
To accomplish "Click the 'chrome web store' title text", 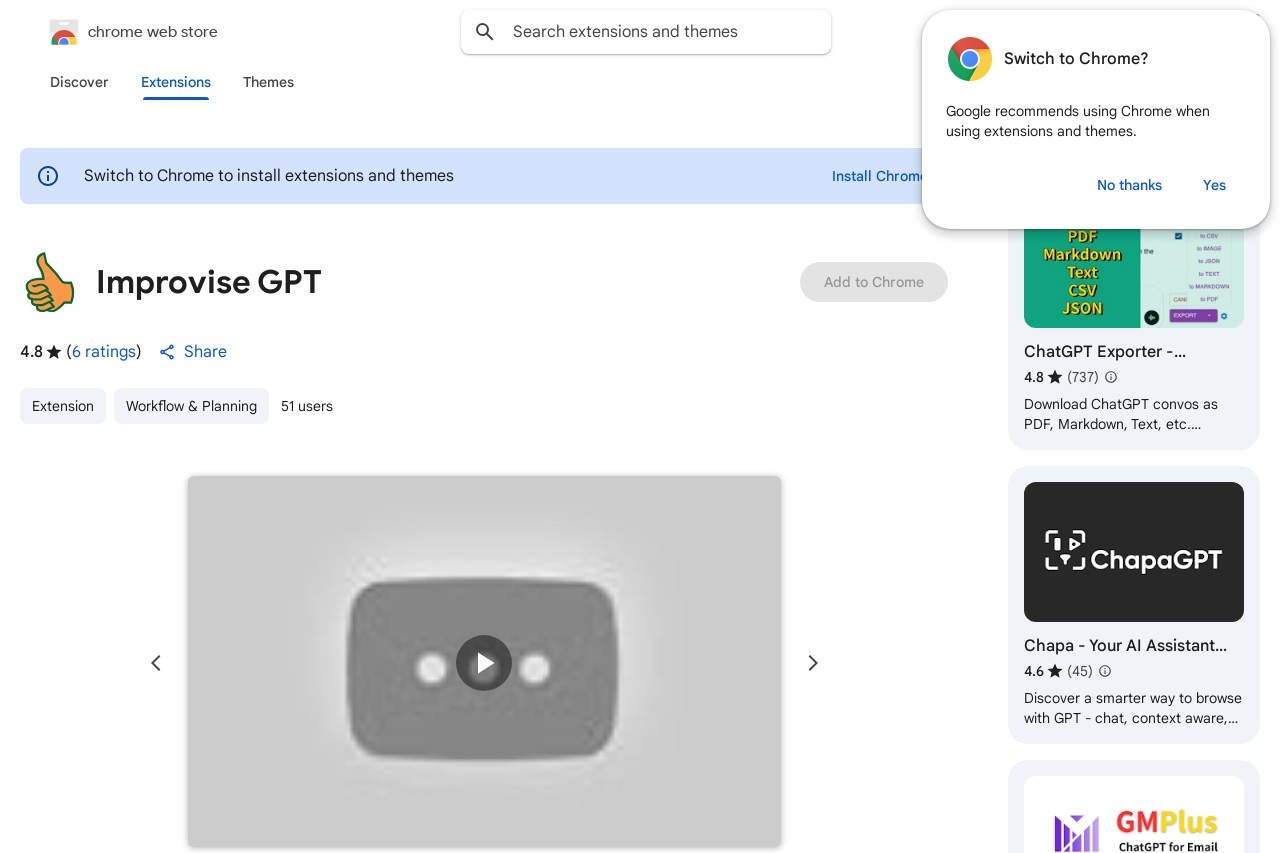I will (x=153, y=32).
